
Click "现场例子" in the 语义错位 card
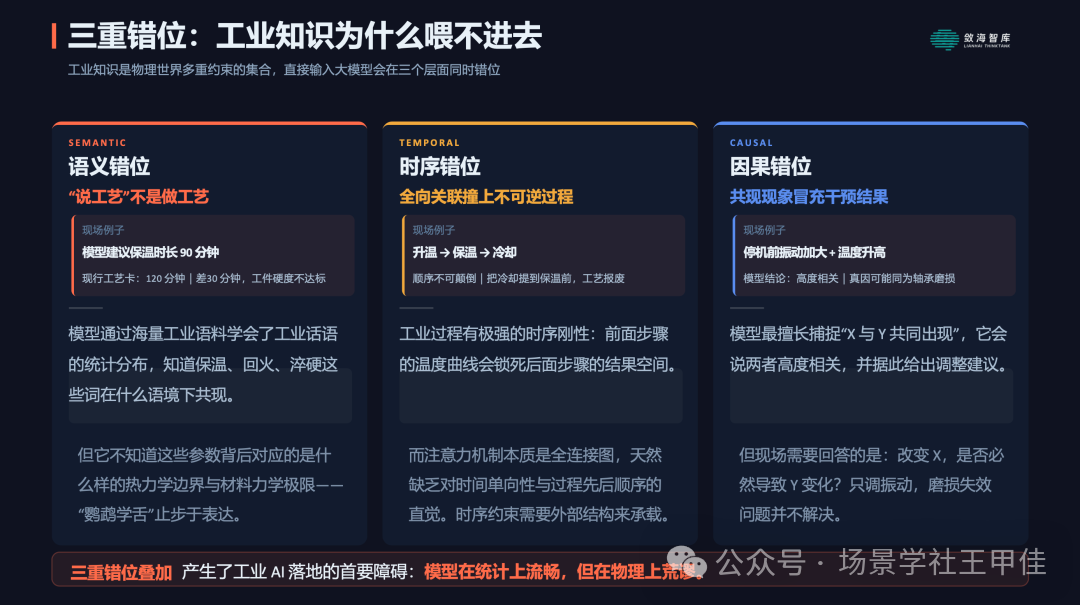103,230
